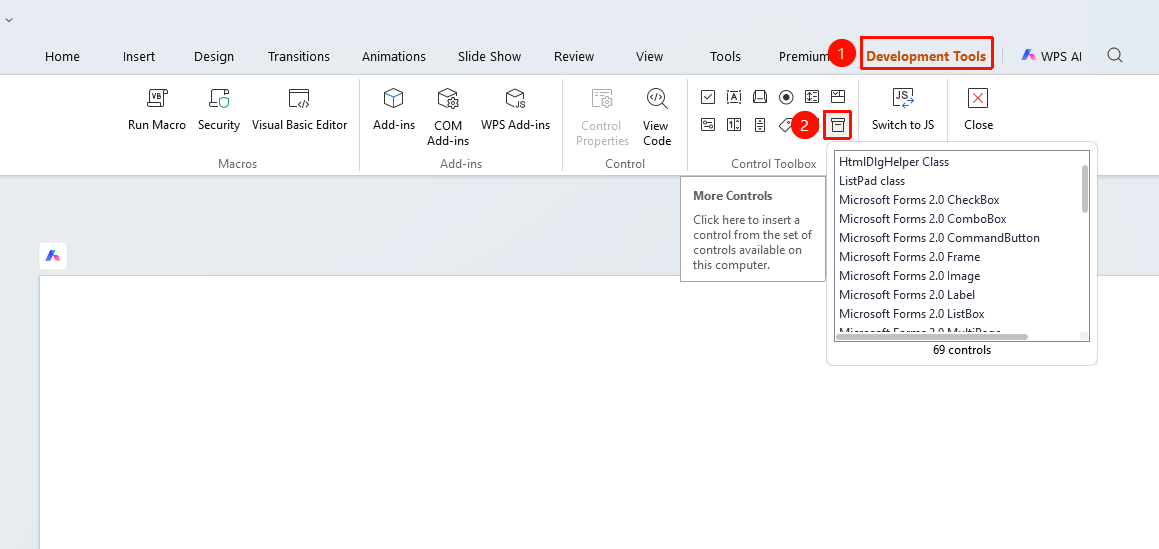Launch the Visual Basic Editor
Screen dimensions: 1159x549
point(299,111)
